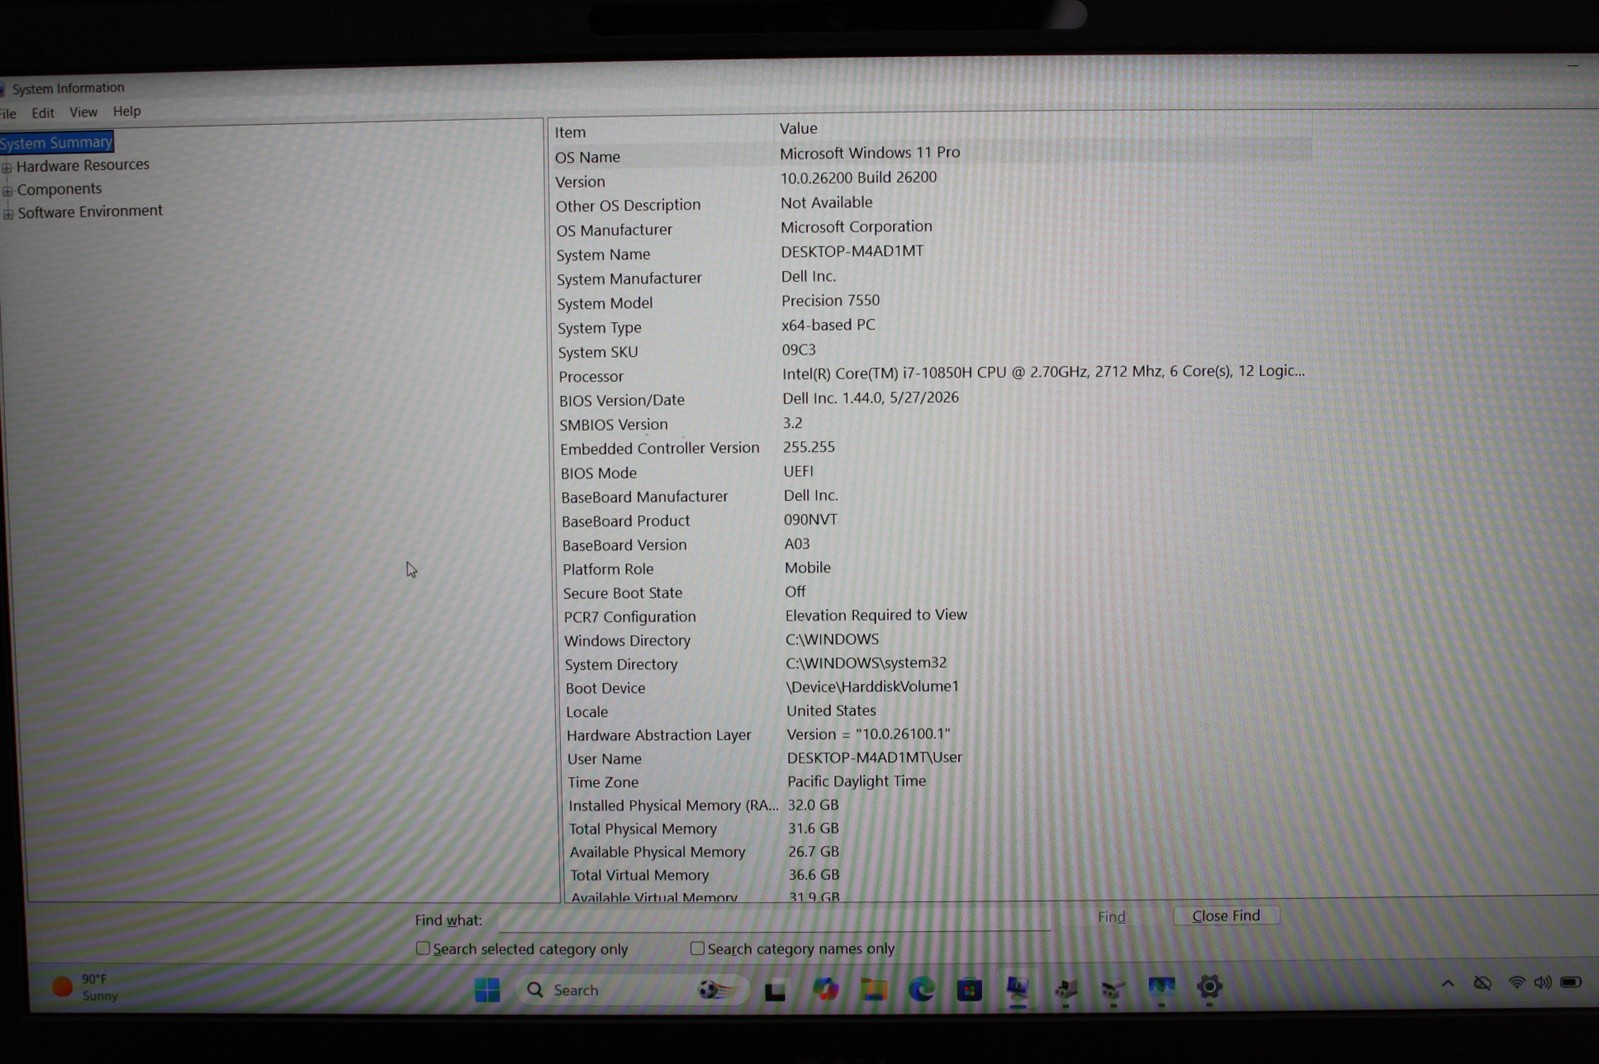Select the Boot Device row label
Image resolution: width=1599 pixels, height=1064 pixels.
(x=605, y=688)
